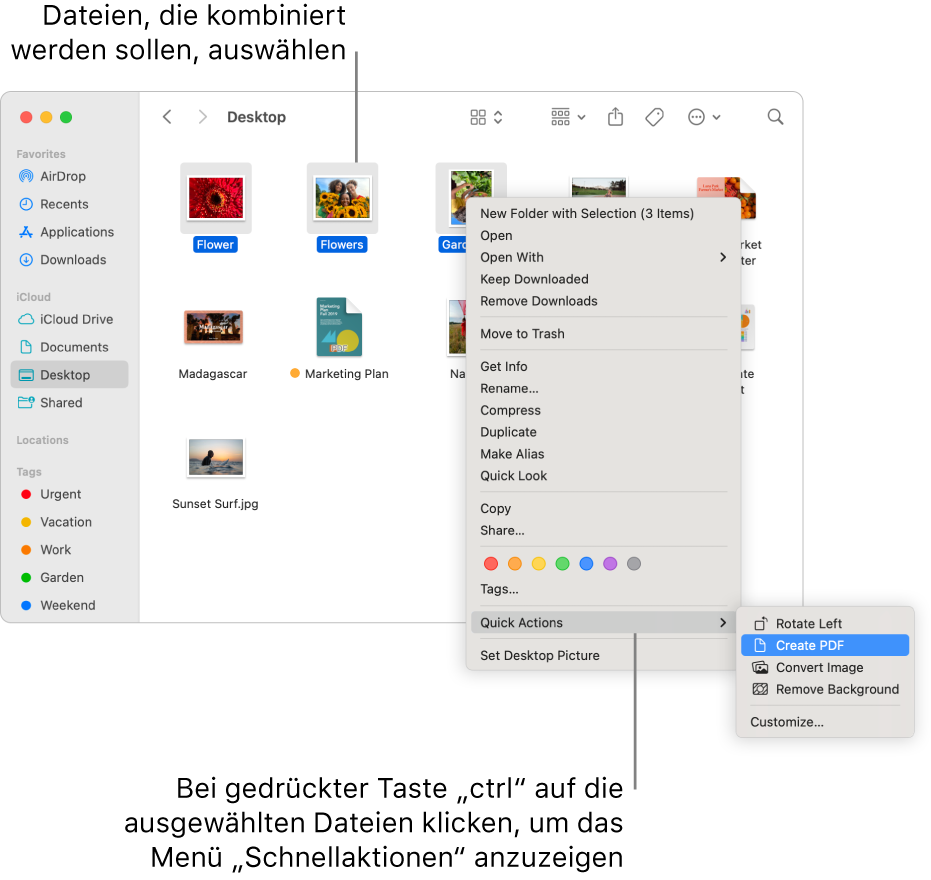Apply the blue tag color
This screenshot has width=931, height=880.
(586, 564)
